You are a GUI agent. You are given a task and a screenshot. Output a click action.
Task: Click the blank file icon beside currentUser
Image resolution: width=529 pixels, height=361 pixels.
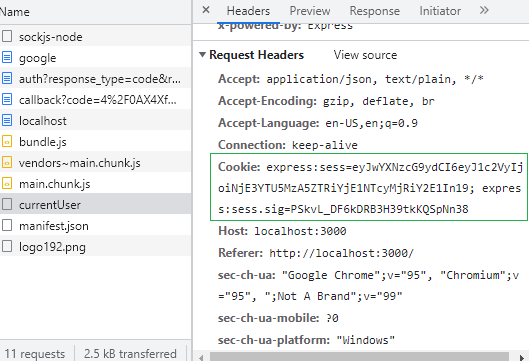(x=7, y=204)
